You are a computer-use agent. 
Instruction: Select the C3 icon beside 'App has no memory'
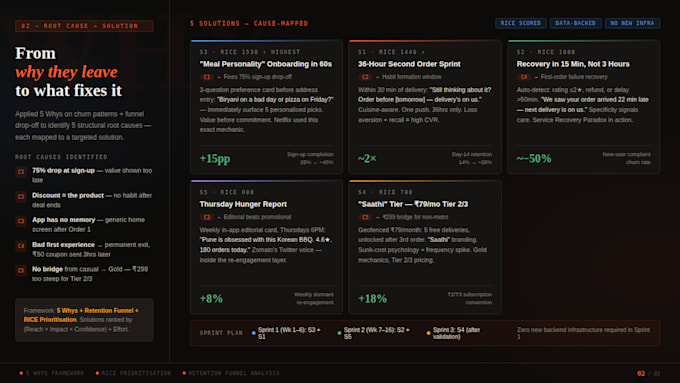21,221
